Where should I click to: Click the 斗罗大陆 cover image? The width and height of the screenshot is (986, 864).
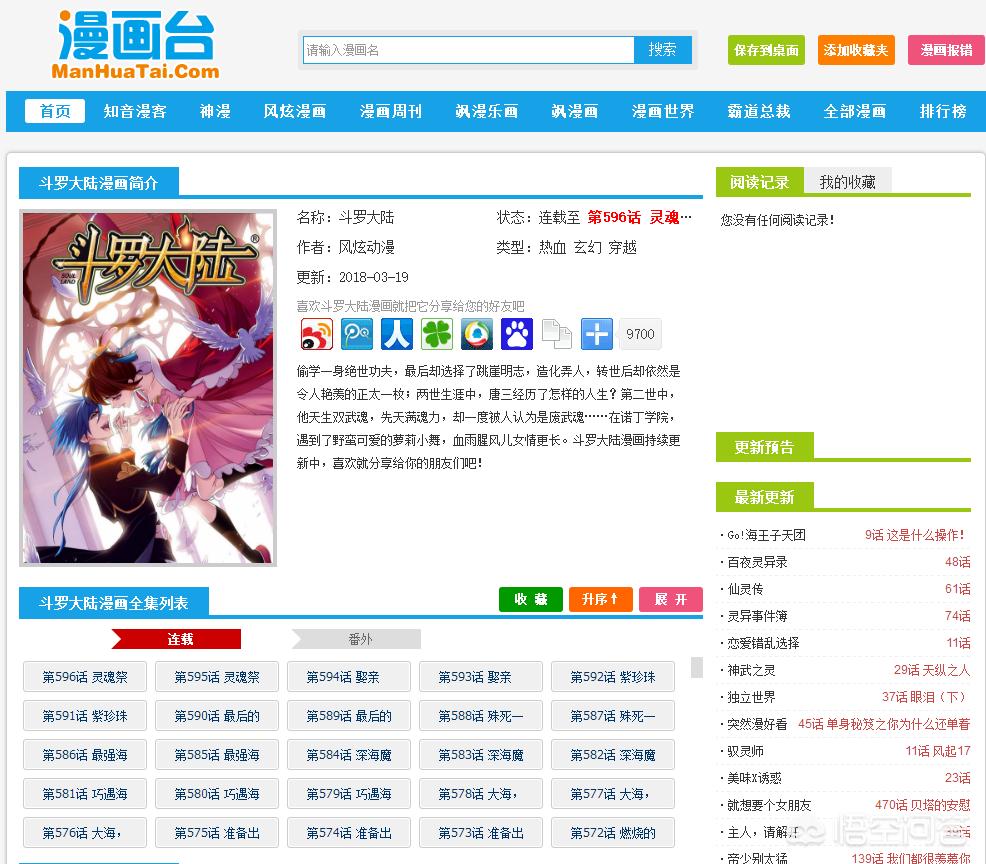click(x=148, y=388)
